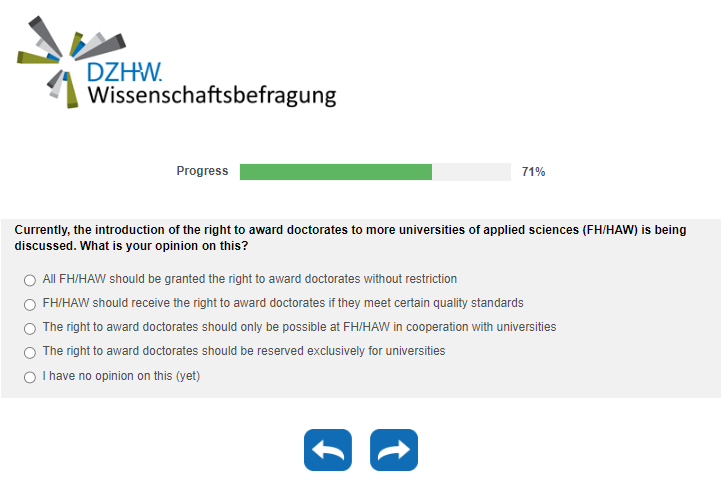Click the 71% progress value

tap(533, 172)
